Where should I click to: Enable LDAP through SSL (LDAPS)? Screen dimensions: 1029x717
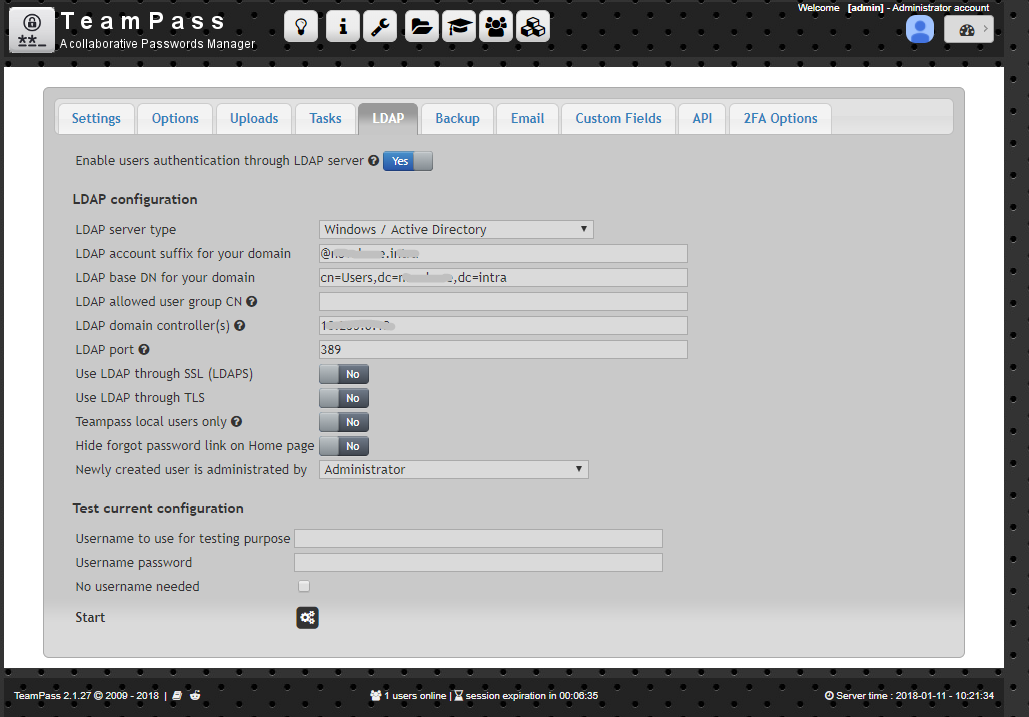point(343,373)
